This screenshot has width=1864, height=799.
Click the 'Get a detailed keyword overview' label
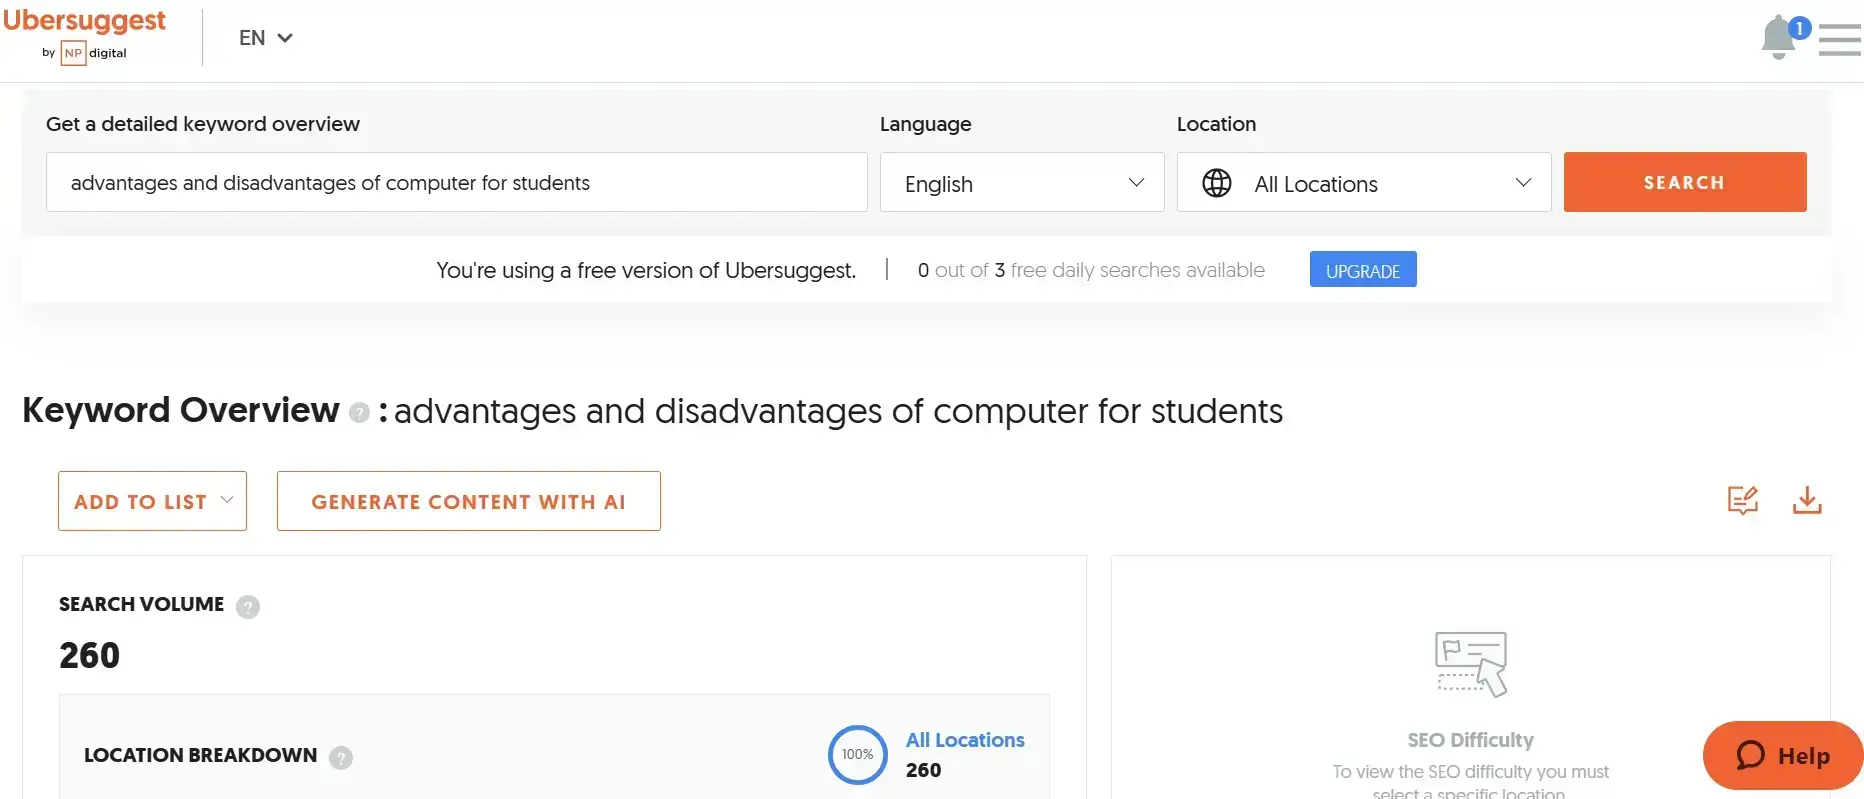[203, 124]
